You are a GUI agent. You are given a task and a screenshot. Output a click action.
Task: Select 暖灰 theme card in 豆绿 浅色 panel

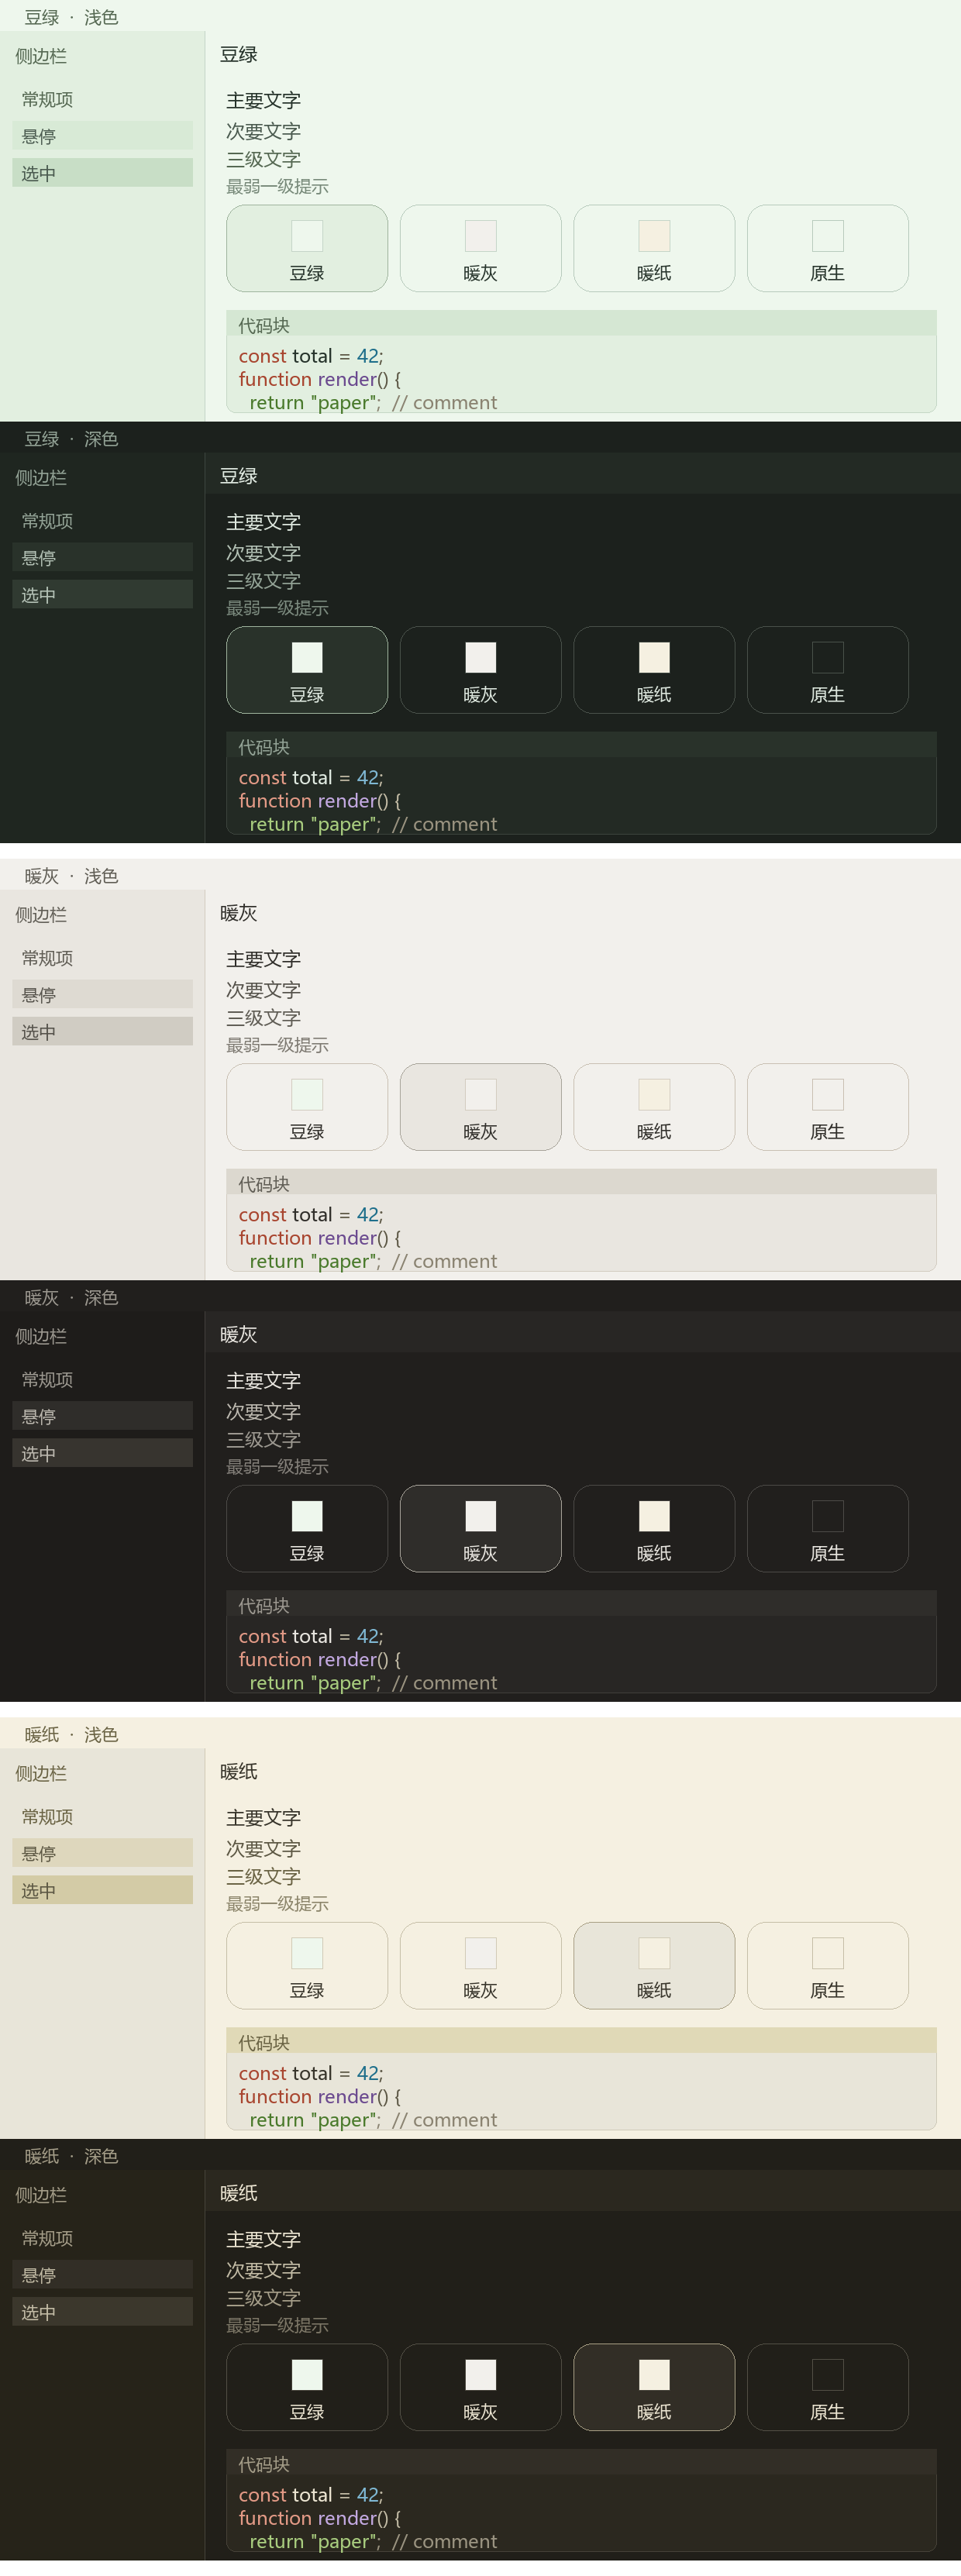pos(481,248)
